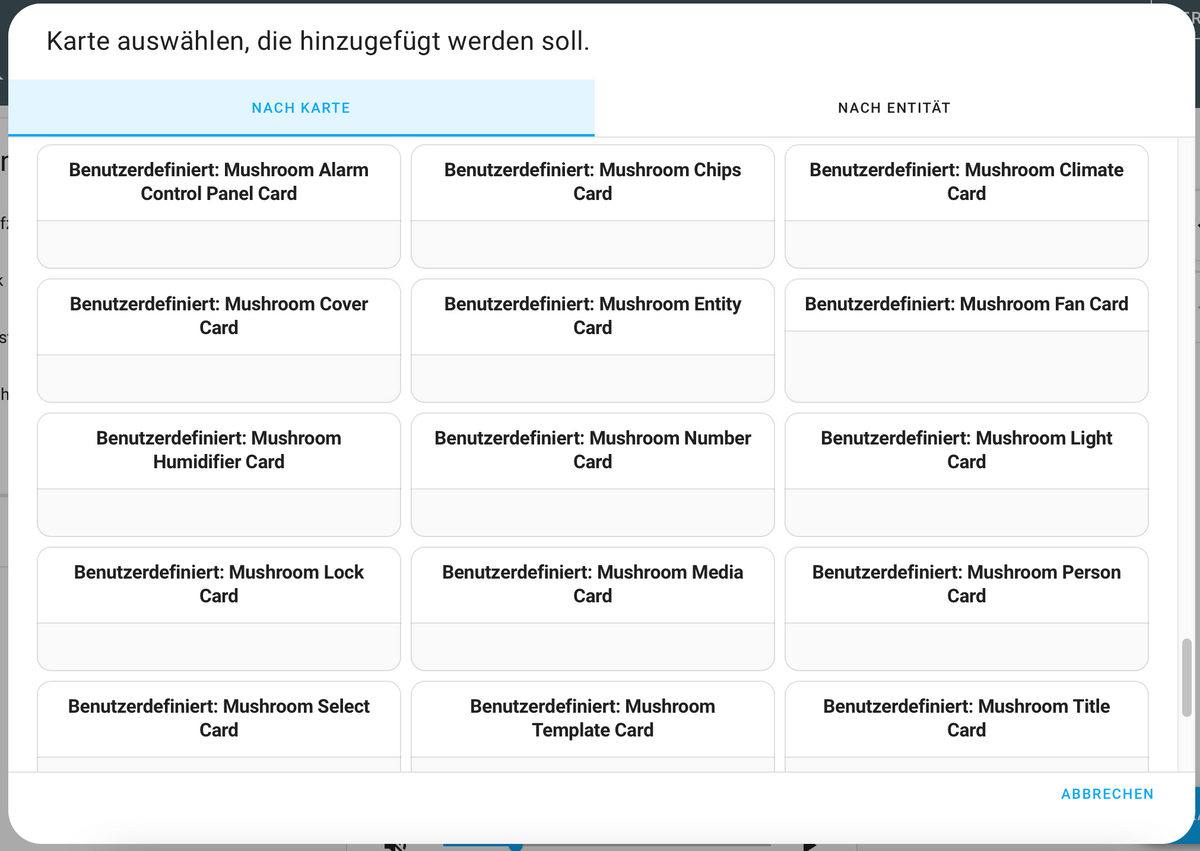Select the Mushroom Media Card
The image size is (1200, 851).
coord(593,609)
